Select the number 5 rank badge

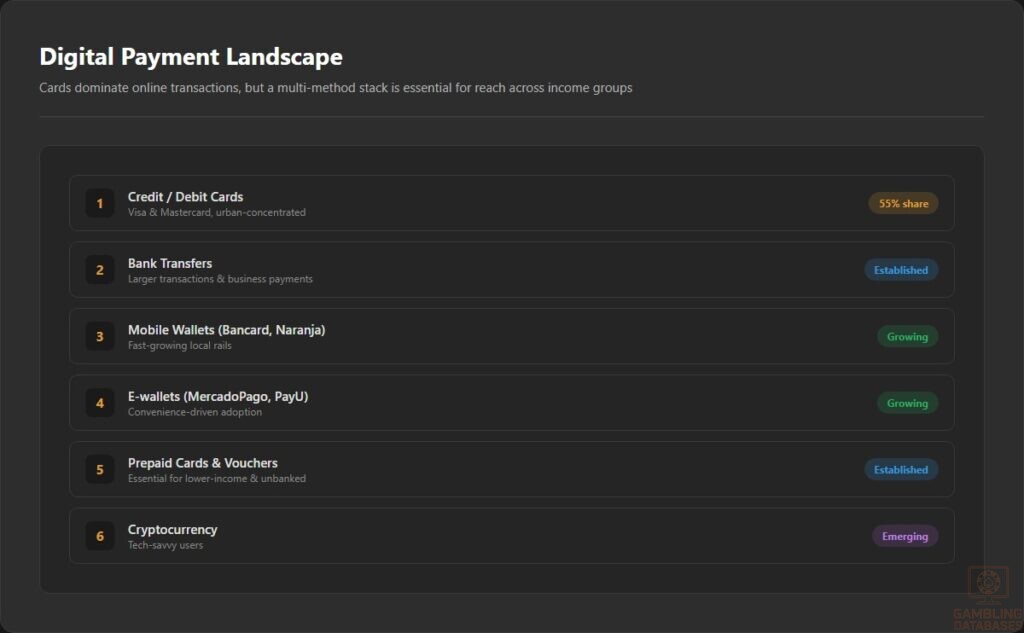(x=100, y=470)
